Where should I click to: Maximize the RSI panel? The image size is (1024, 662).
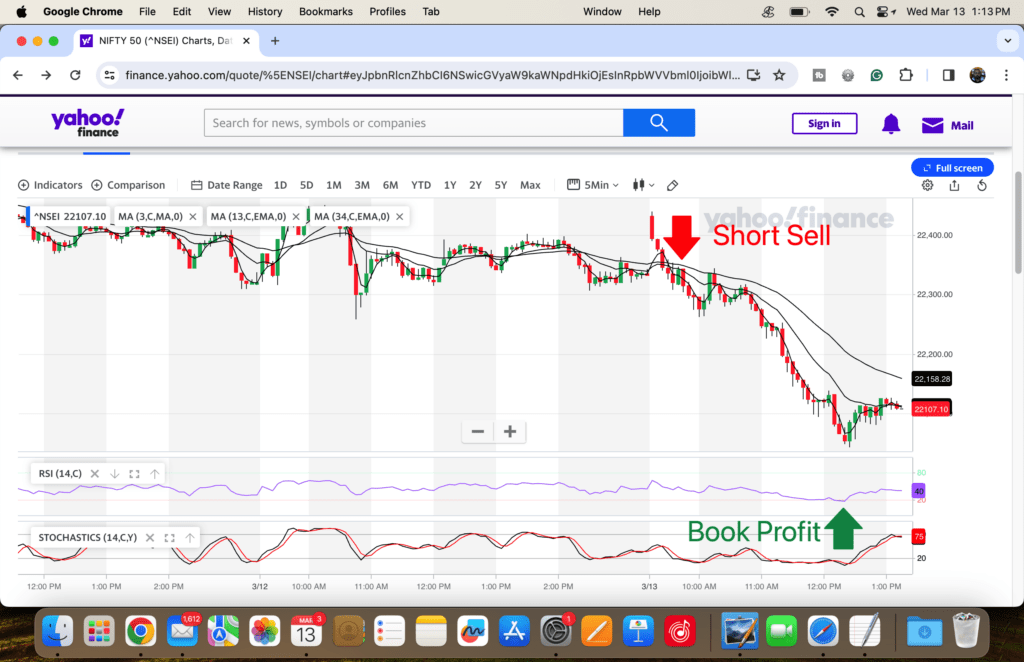[x=135, y=474]
